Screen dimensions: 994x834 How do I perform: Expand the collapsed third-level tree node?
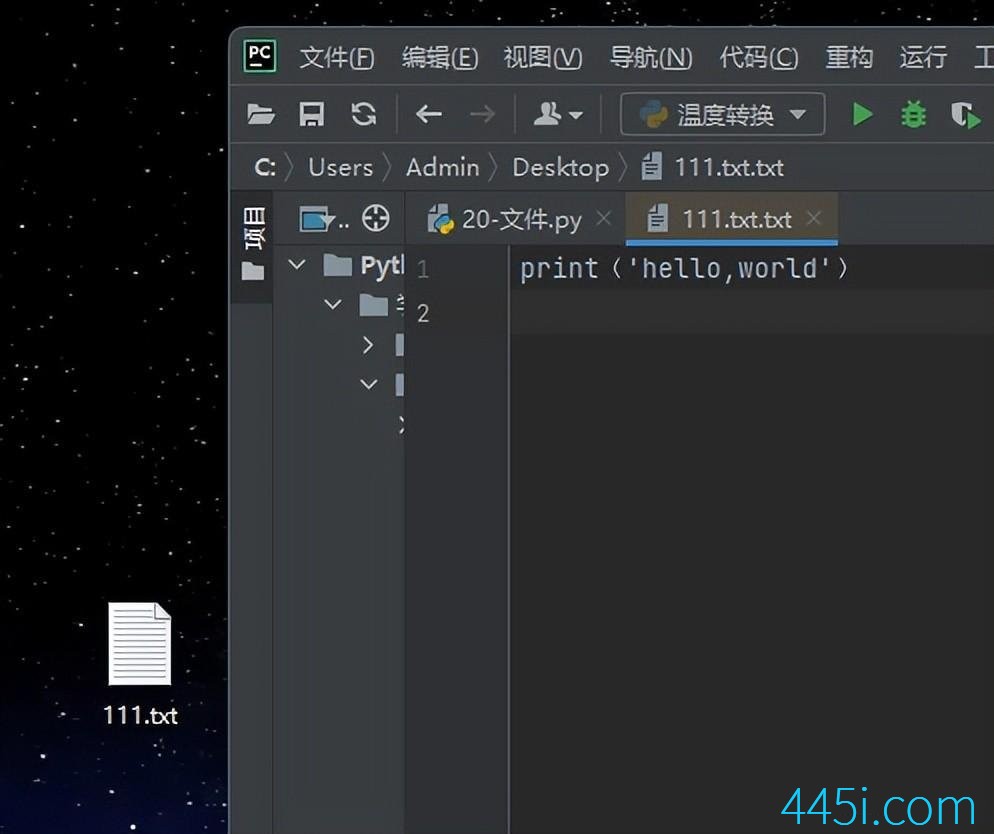[368, 345]
